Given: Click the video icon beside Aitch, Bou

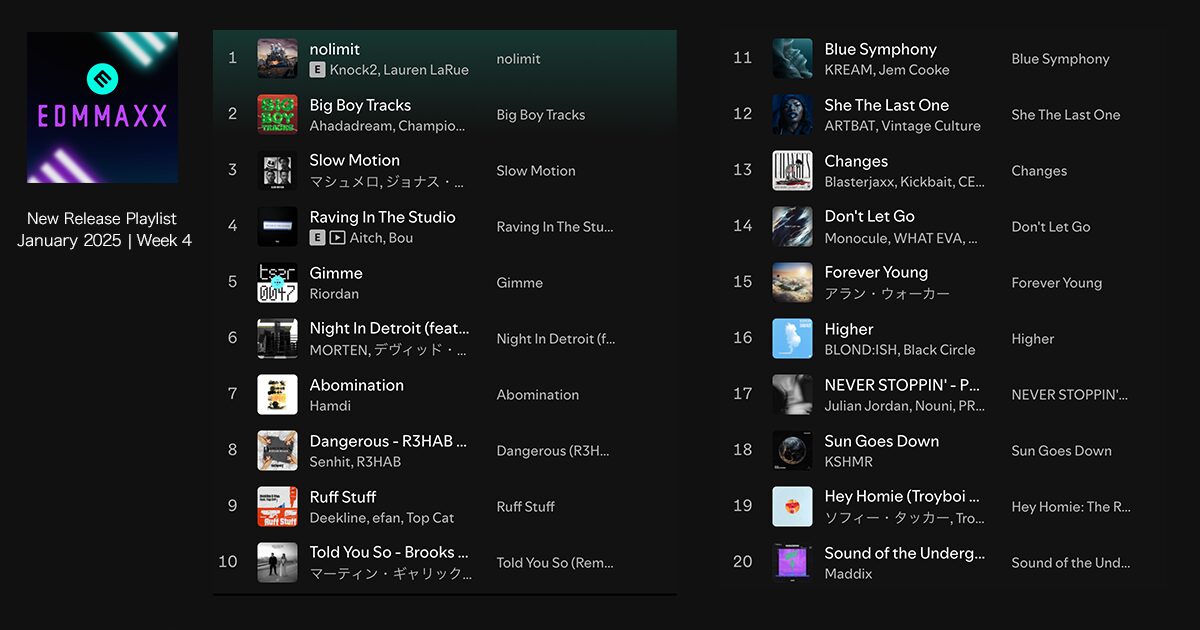Looking at the screenshot, I should (x=337, y=238).
